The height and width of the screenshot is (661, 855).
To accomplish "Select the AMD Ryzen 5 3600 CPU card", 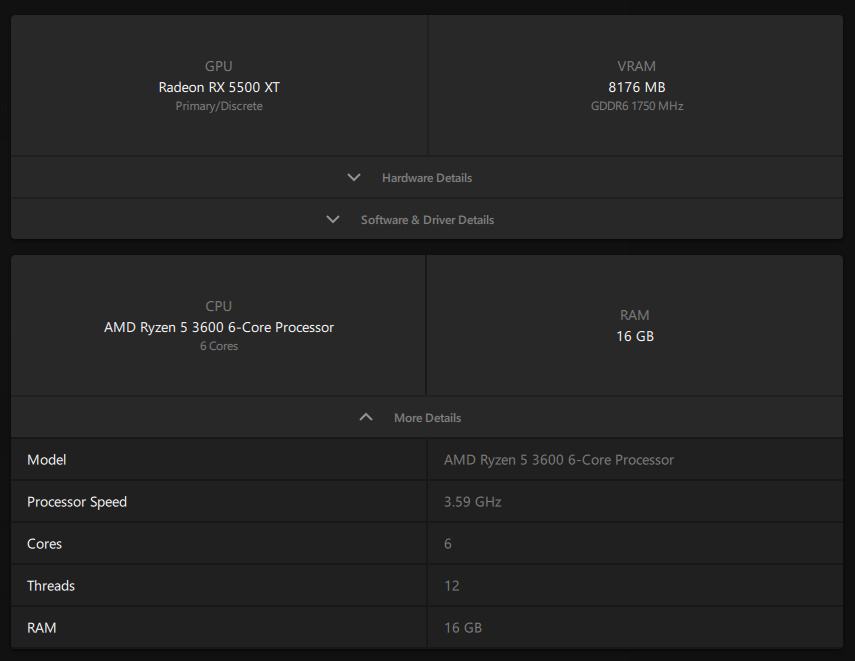I will [218, 325].
